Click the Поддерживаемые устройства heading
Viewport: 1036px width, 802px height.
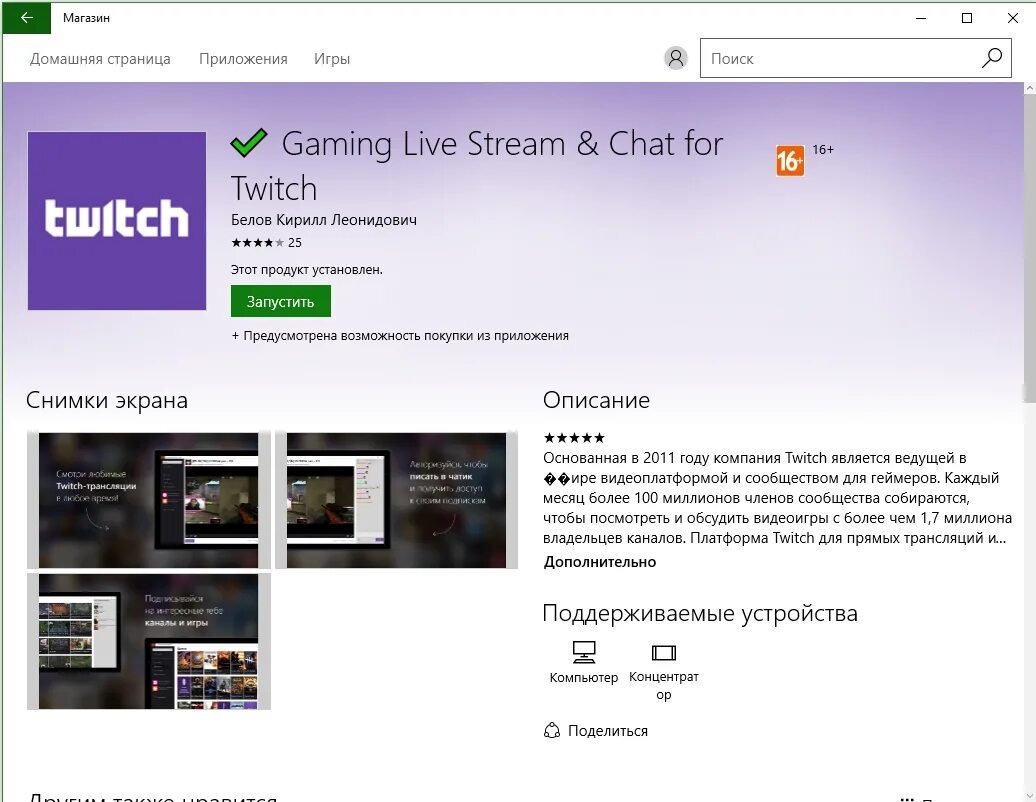[x=700, y=613]
